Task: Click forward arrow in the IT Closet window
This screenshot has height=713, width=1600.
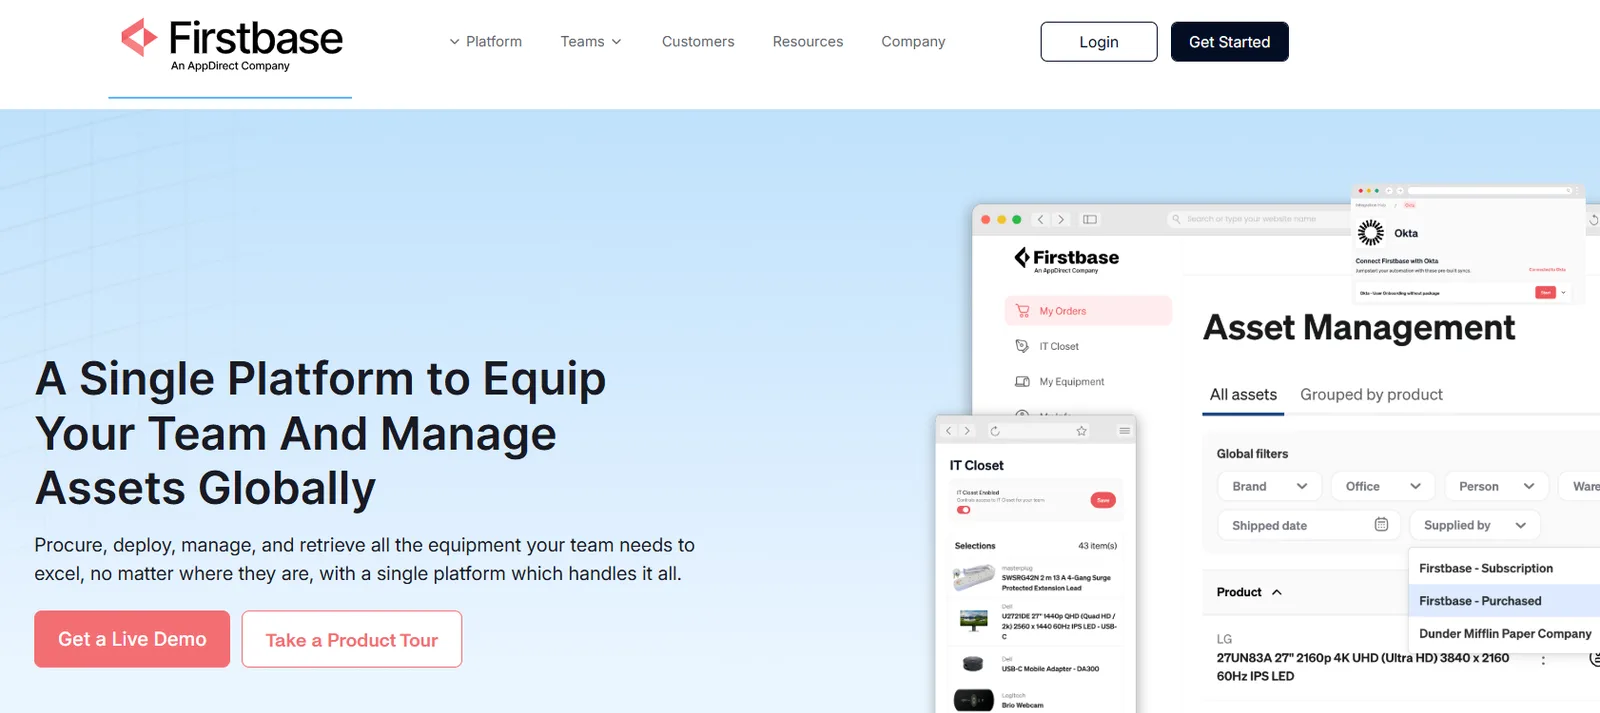Action: 966,431
